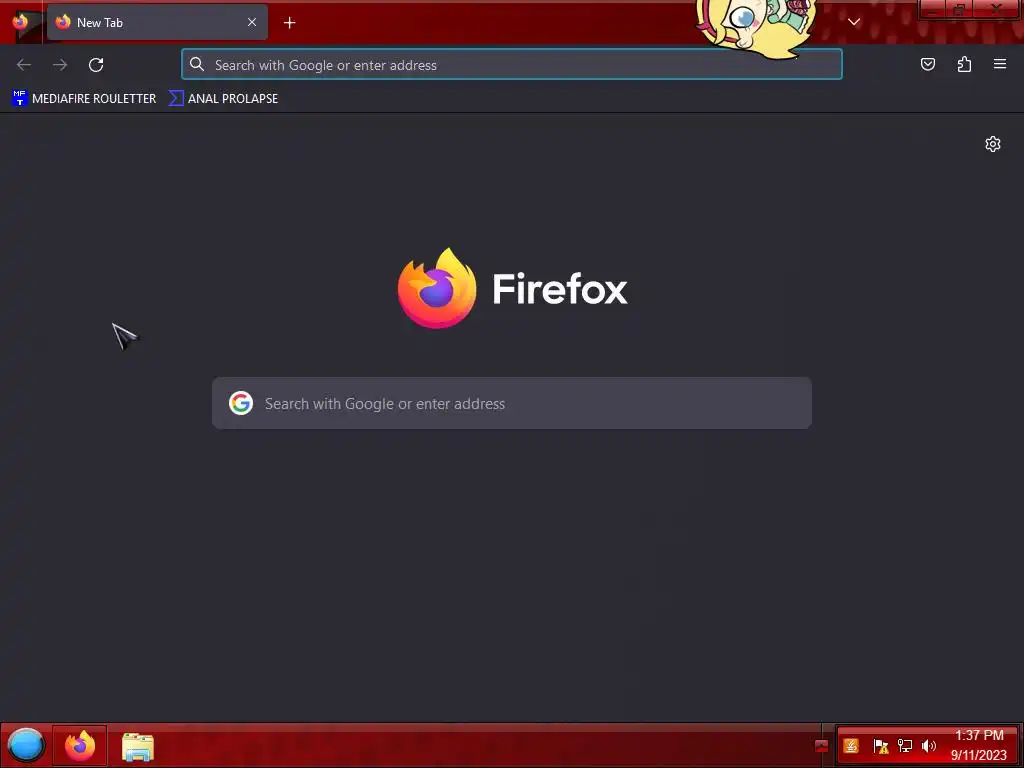Image resolution: width=1024 pixels, height=768 pixels.
Task: Open Save to Pocket button
Action: click(927, 64)
